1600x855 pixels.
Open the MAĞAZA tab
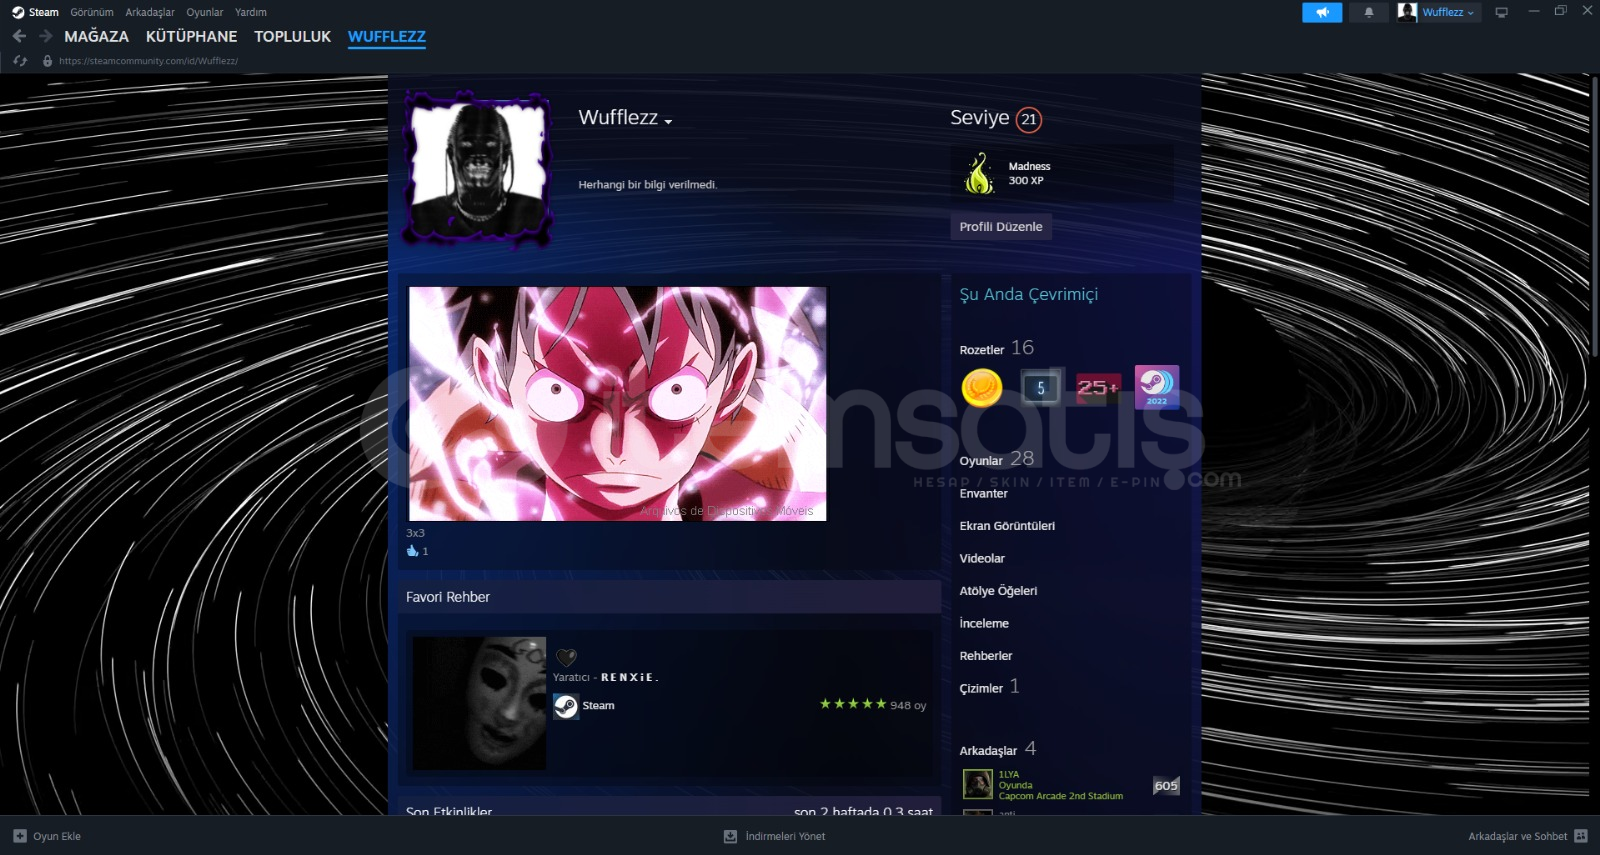pos(96,36)
